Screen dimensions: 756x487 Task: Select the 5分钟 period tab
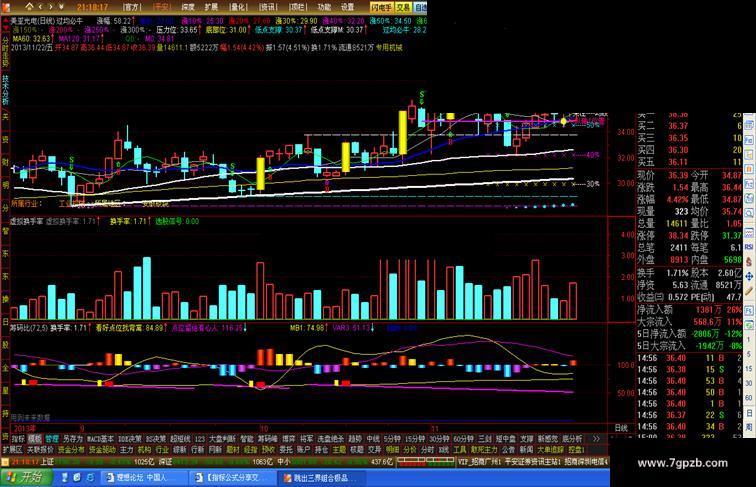point(392,439)
